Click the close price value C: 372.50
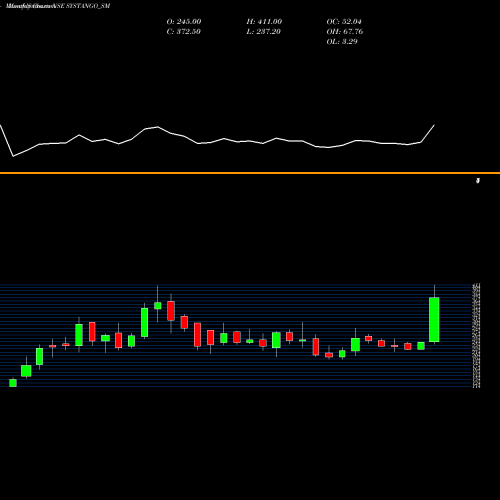This screenshot has width=500, height=500. tap(184, 32)
